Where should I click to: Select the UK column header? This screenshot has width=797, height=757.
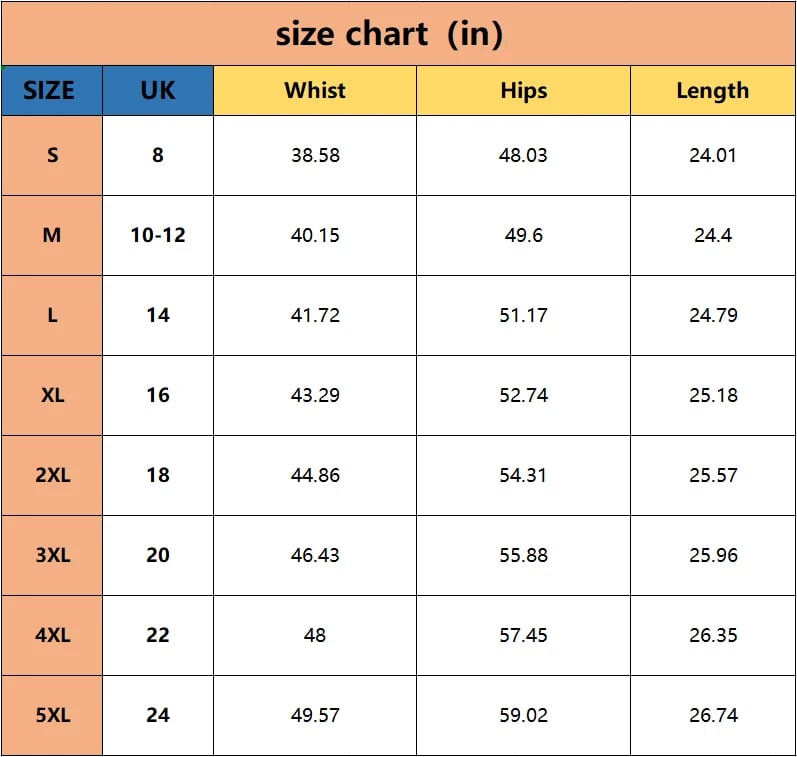pos(158,90)
